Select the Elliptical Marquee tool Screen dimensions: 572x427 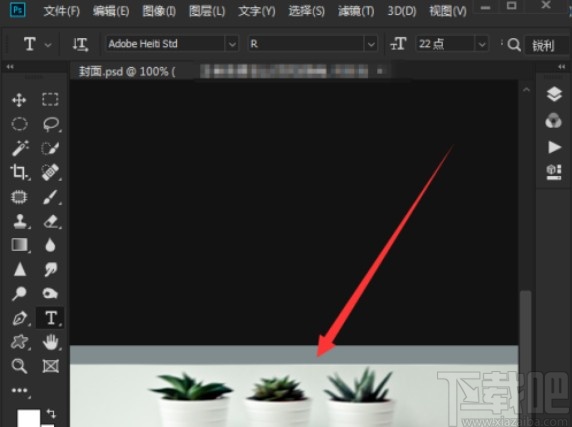[19, 124]
